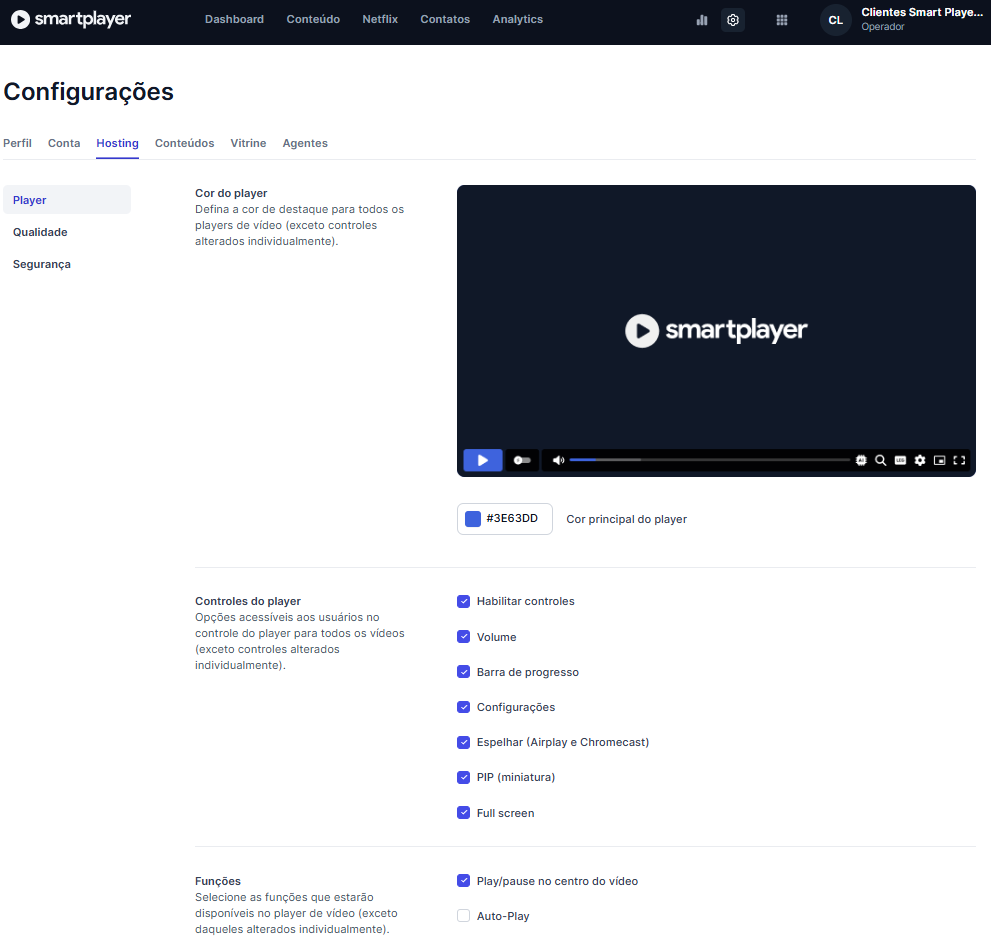991x940 pixels.
Task: Click the #3E63DD hex color field
Action: point(505,519)
